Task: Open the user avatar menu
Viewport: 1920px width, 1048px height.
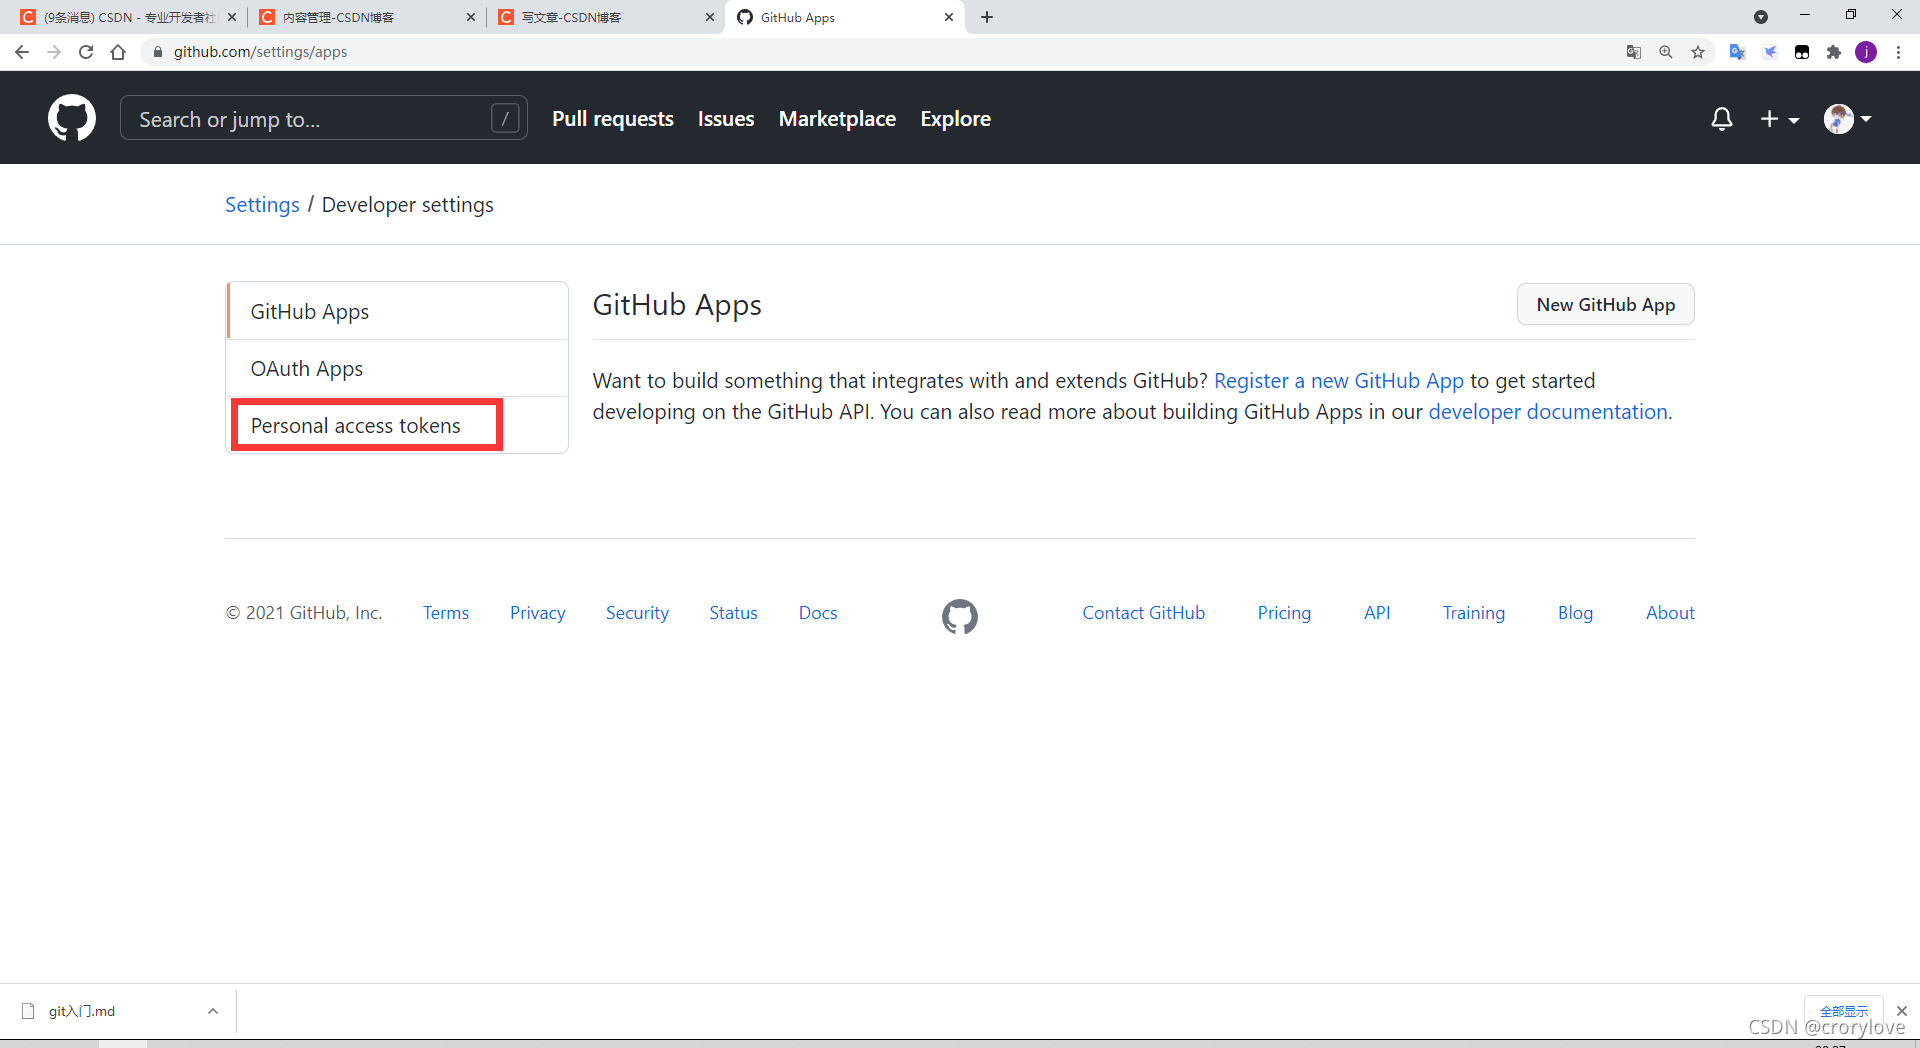Action: click(1847, 119)
